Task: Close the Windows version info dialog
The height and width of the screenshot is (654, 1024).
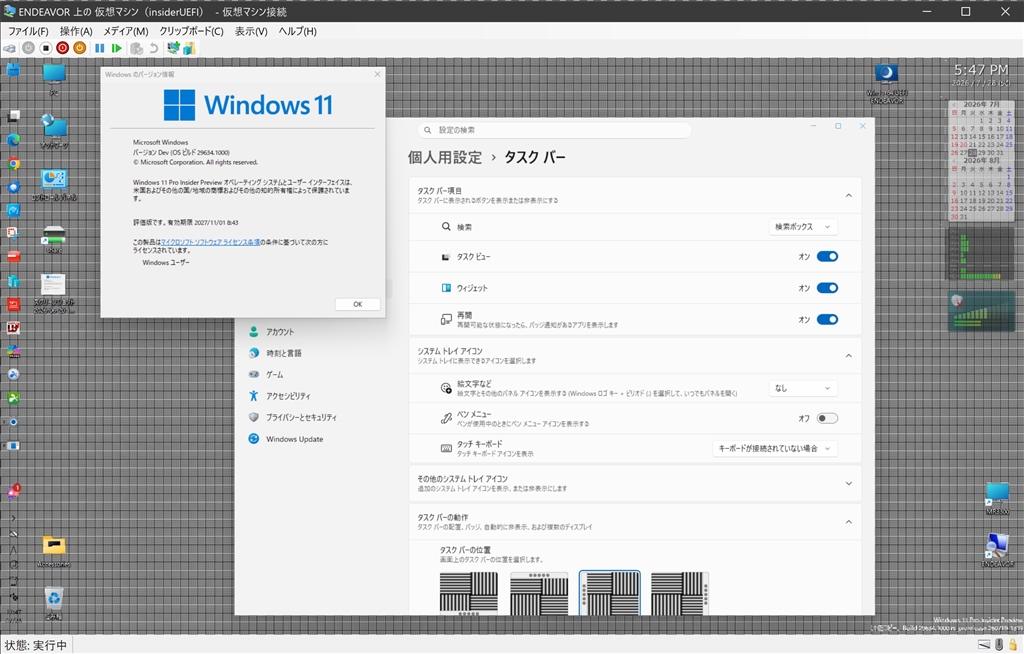Action: click(377, 74)
